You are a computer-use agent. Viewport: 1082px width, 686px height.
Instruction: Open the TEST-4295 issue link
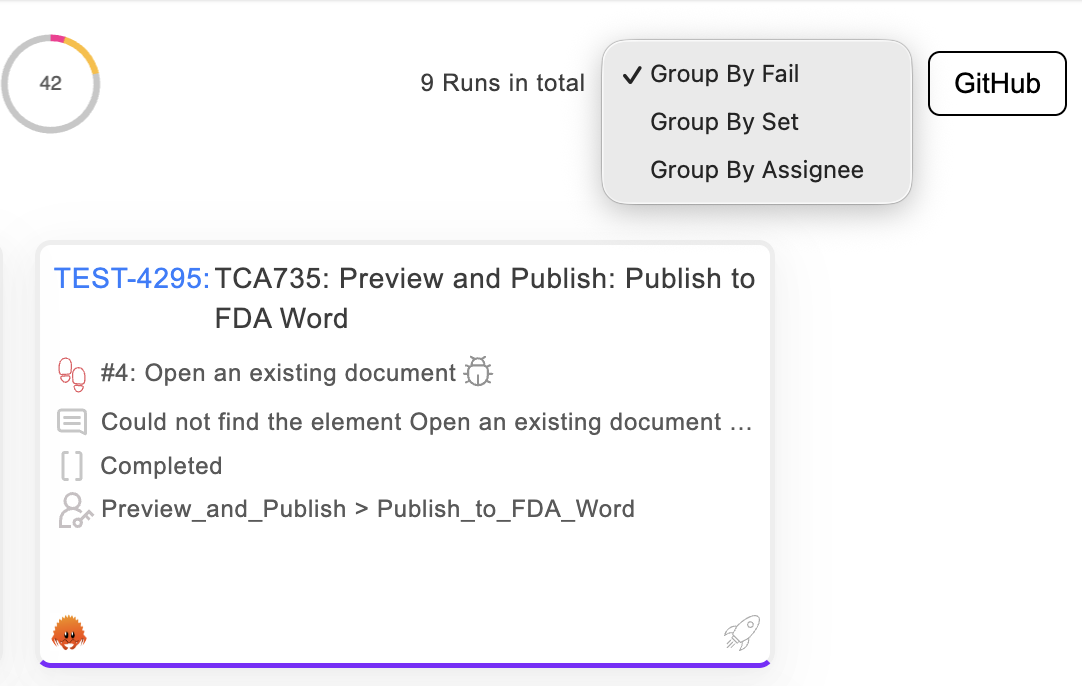click(x=132, y=278)
